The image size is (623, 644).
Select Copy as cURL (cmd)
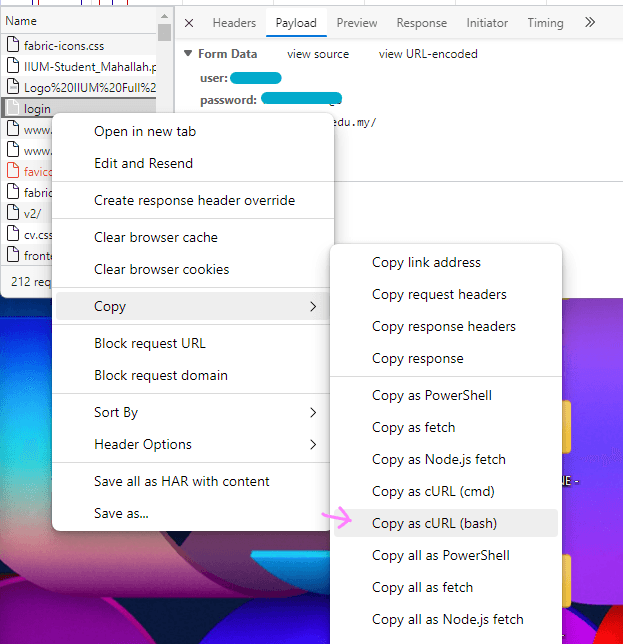pyautogui.click(x=446, y=492)
